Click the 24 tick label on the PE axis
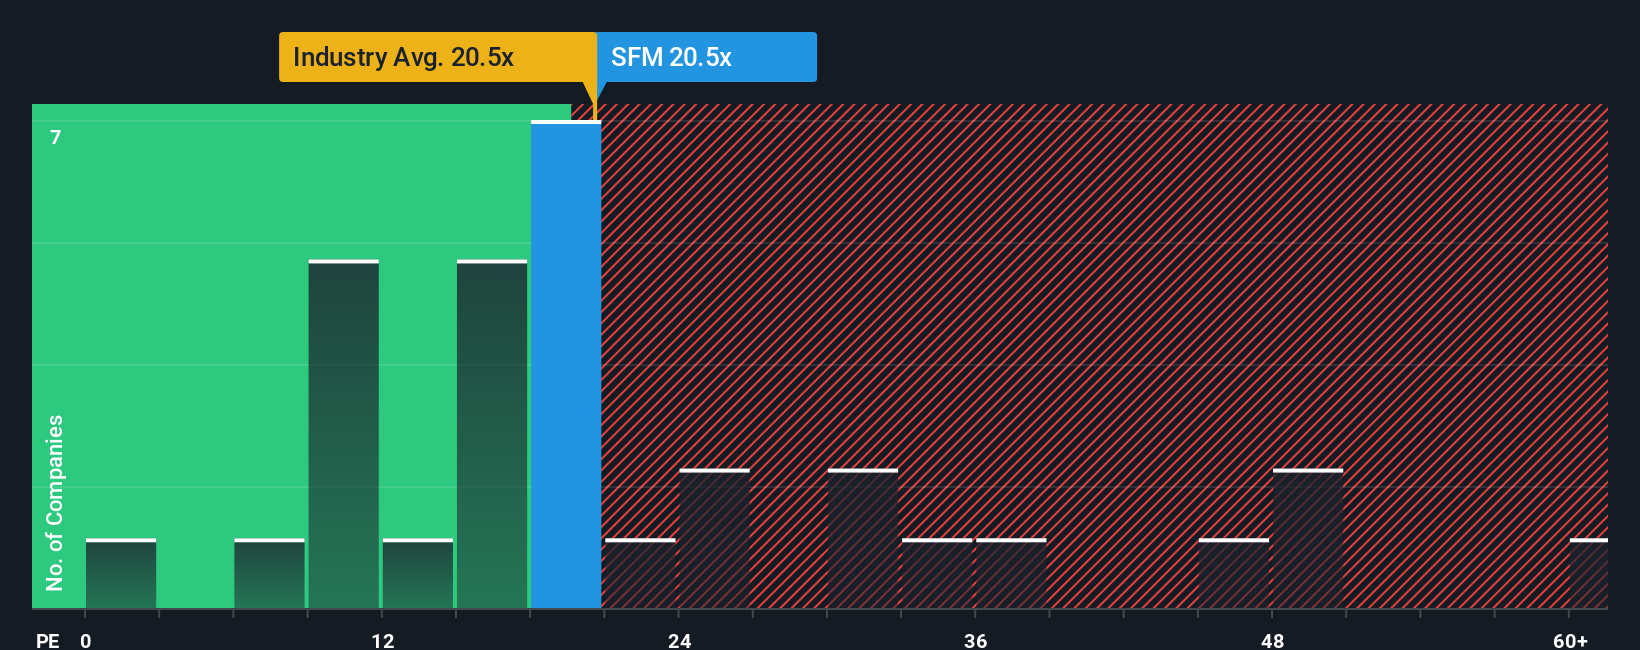 (x=680, y=640)
